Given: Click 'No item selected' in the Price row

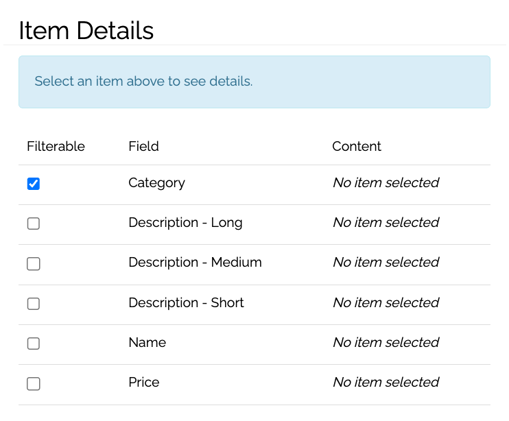Looking at the screenshot, I should click(386, 382).
